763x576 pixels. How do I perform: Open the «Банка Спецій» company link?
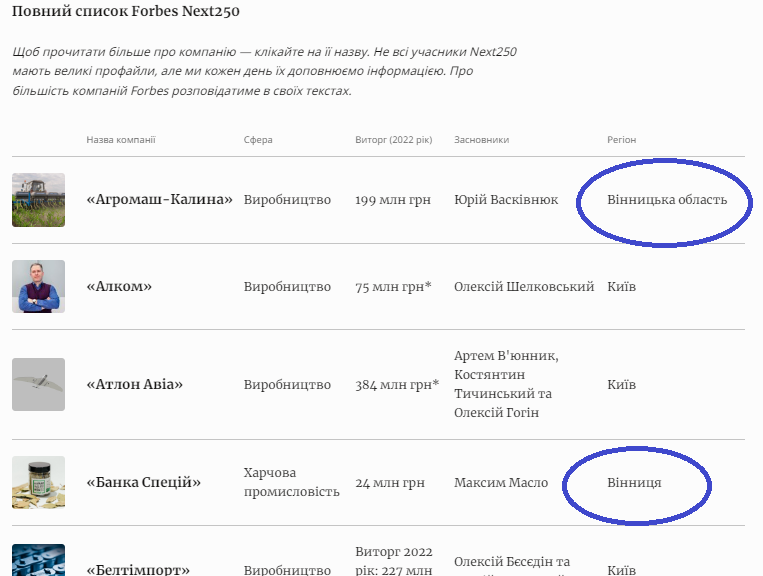pyautogui.click(x=143, y=483)
